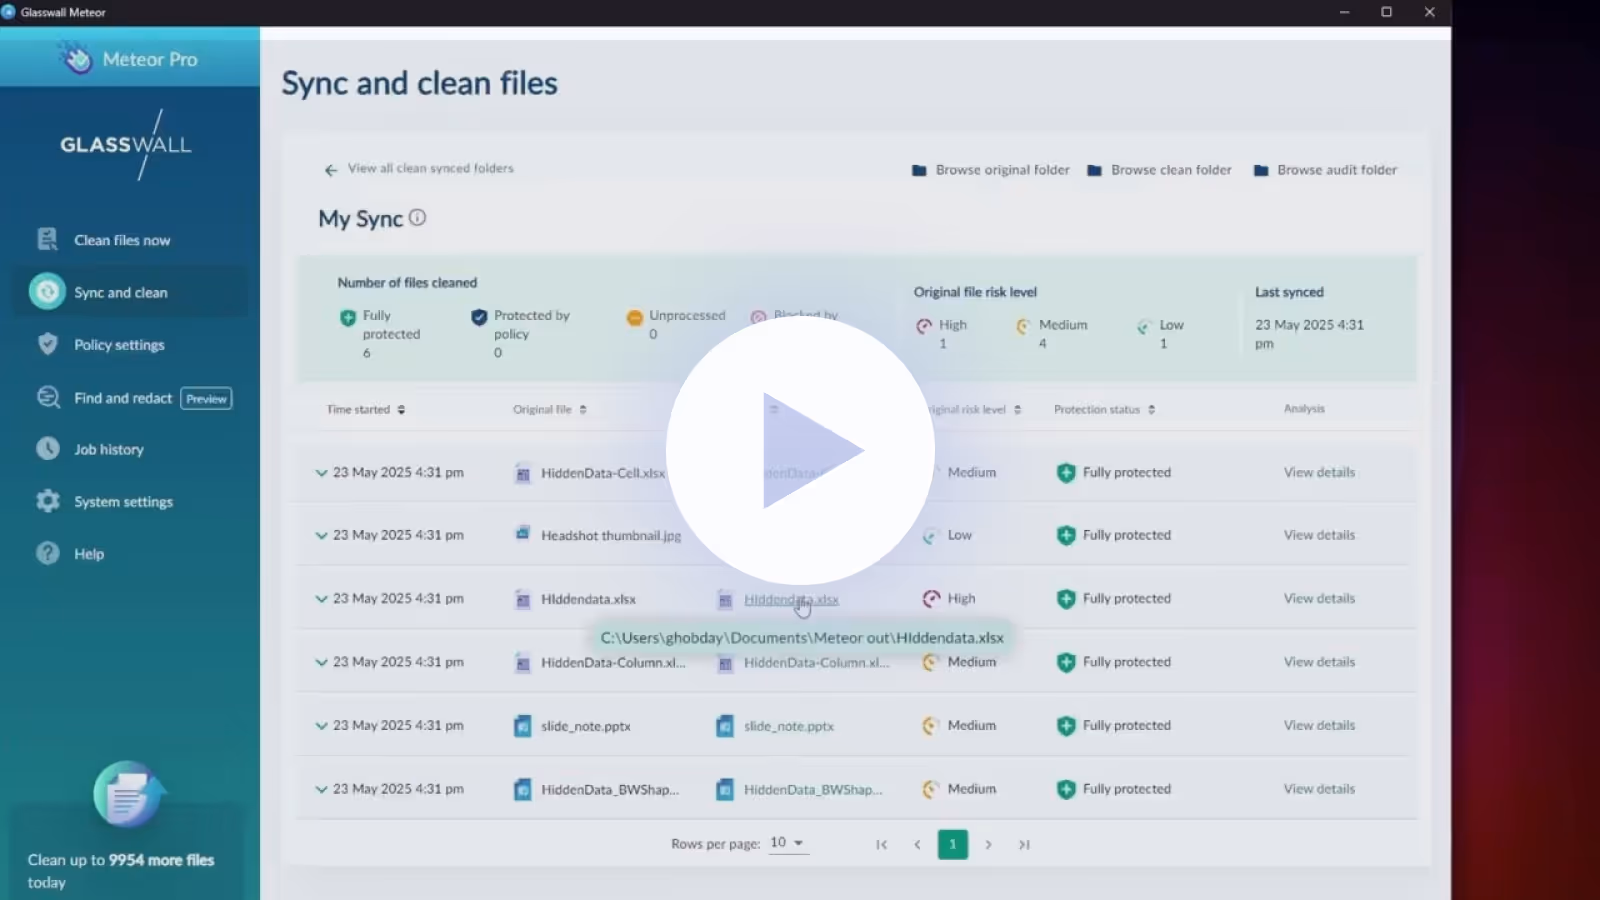Click Fully protected shield in slide_note.pptx row

(x=1066, y=726)
